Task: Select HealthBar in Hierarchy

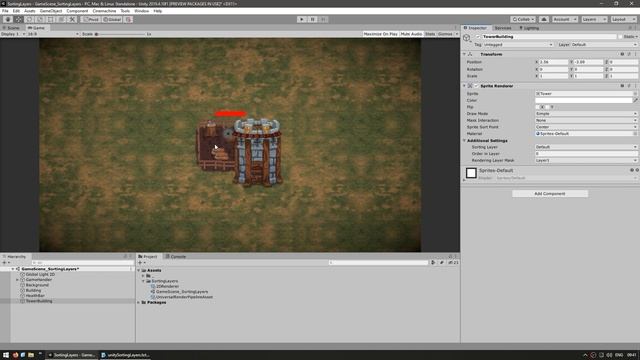Action: click(35, 296)
